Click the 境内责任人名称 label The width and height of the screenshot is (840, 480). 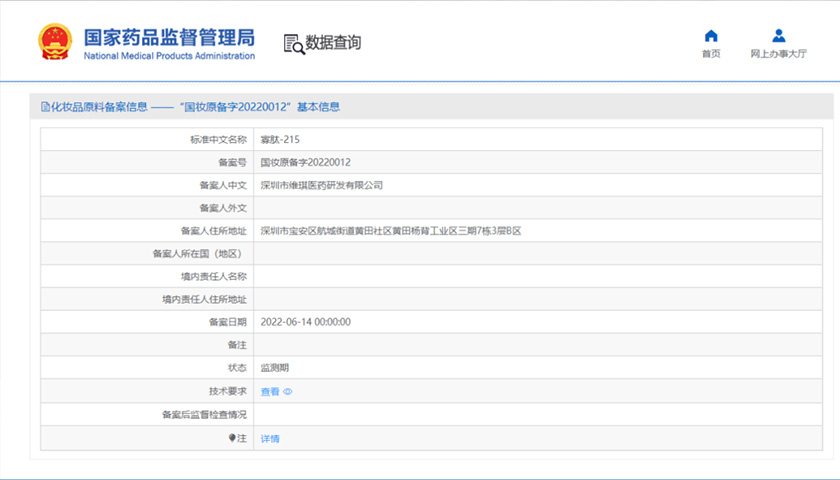(213, 276)
